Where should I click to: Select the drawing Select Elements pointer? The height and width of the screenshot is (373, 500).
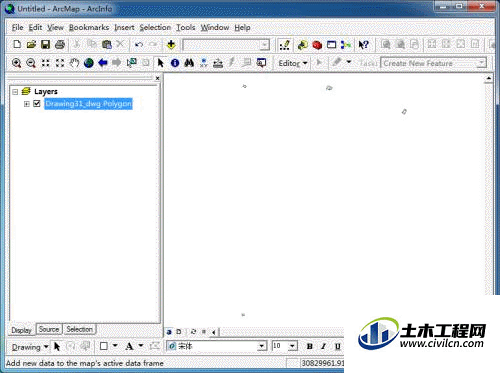click(x=57, y=347)
